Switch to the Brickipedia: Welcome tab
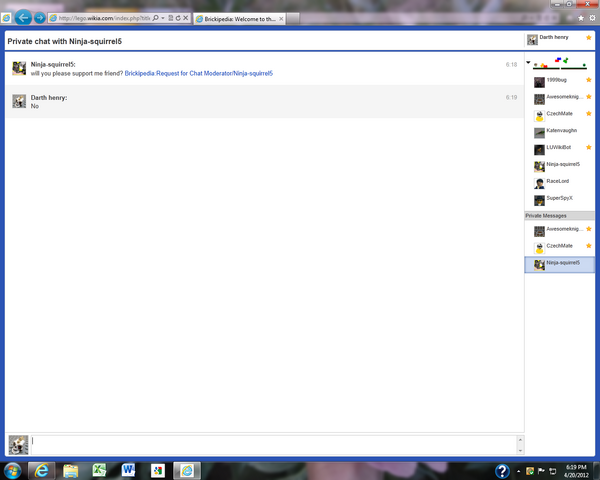The height and width of the screenshot is (480, 600). (239, 19)
